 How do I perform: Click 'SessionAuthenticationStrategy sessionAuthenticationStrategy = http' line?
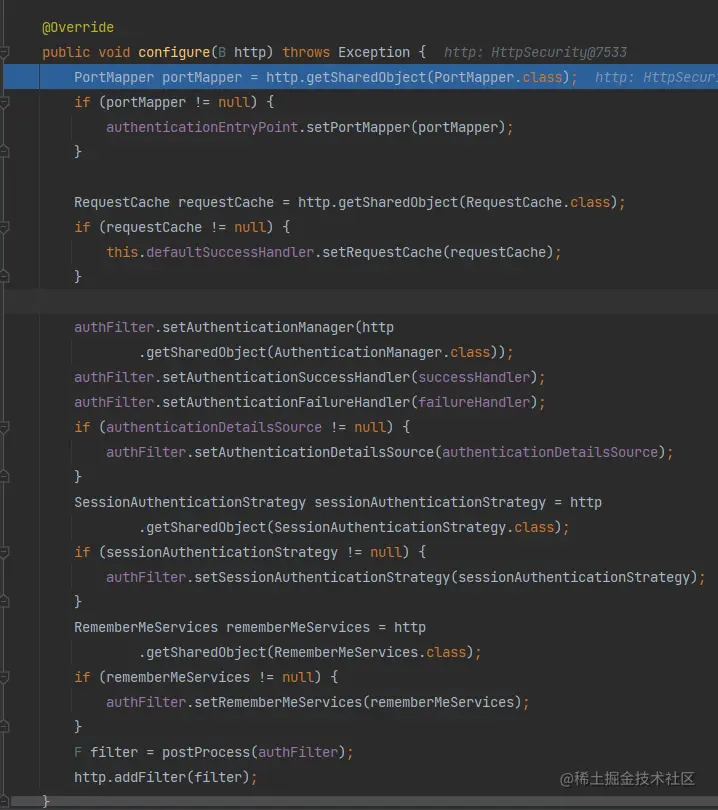338,502
